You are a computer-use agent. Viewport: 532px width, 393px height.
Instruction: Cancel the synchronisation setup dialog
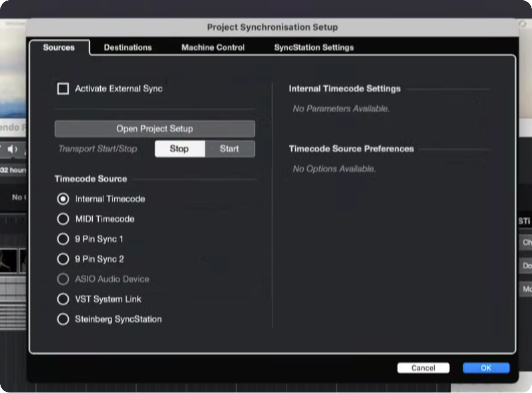(x=423, y=368)
